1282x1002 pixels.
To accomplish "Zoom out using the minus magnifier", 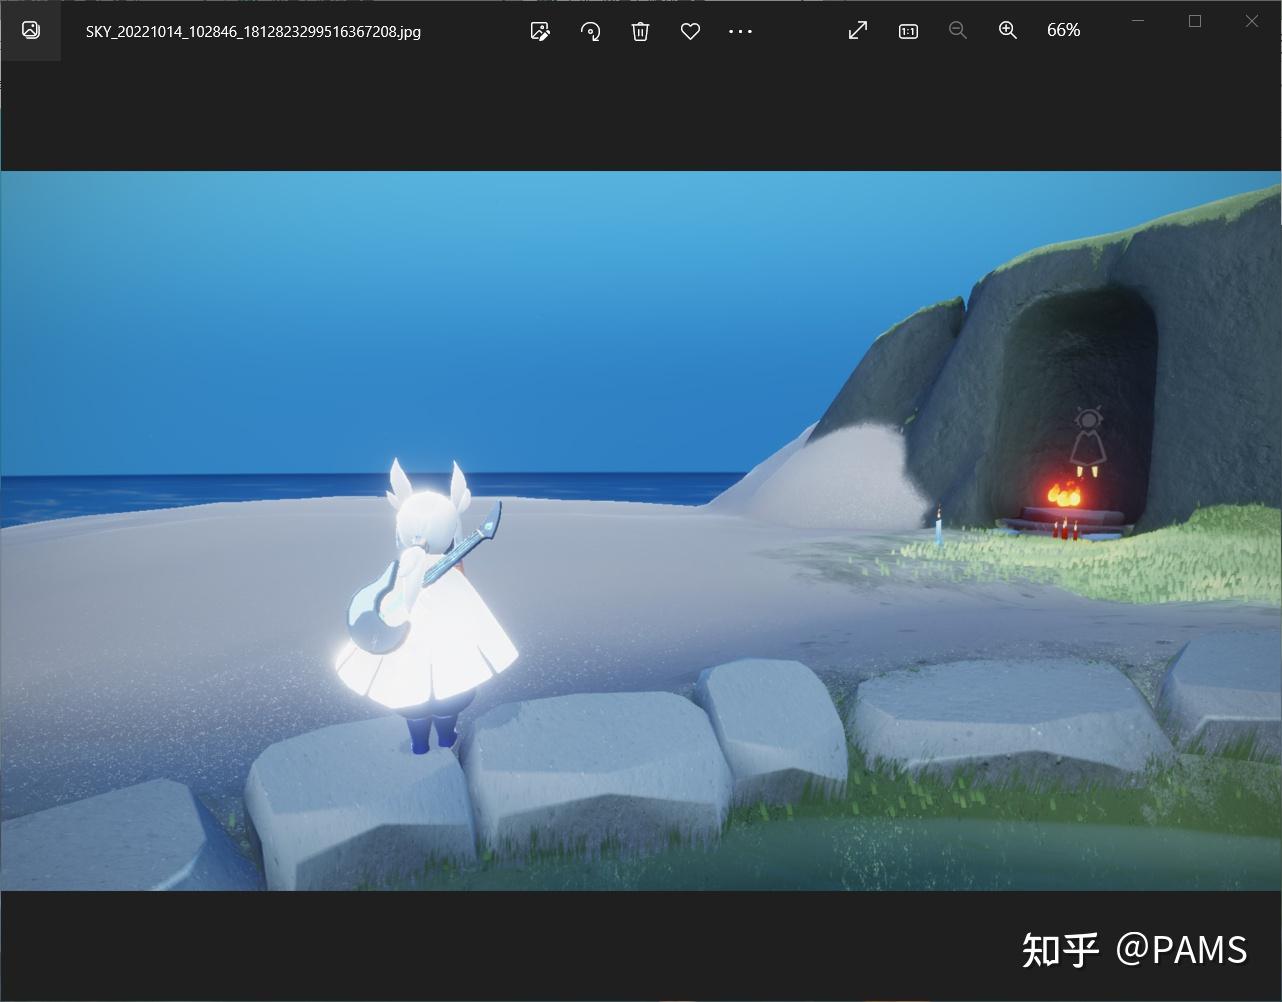I will coord(958,31).
